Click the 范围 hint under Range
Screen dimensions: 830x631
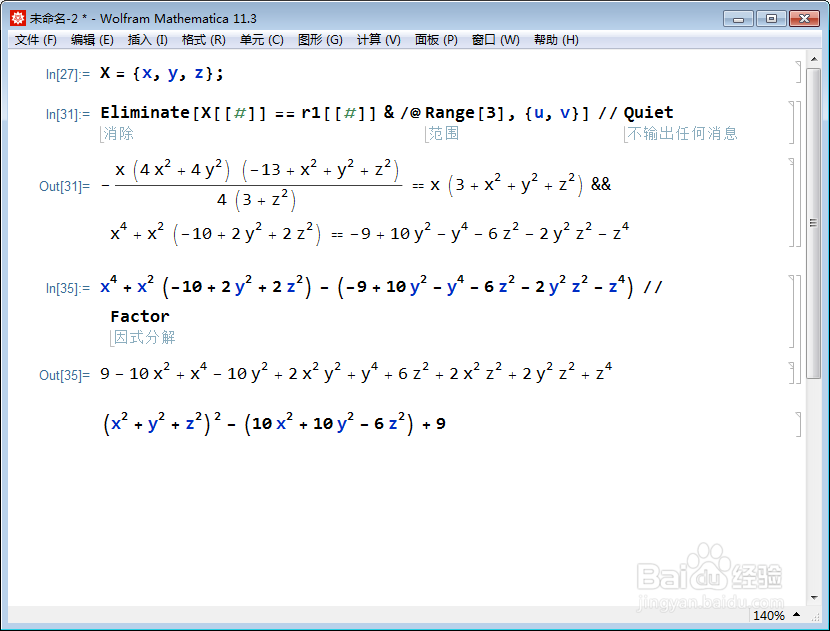(444, 133)
